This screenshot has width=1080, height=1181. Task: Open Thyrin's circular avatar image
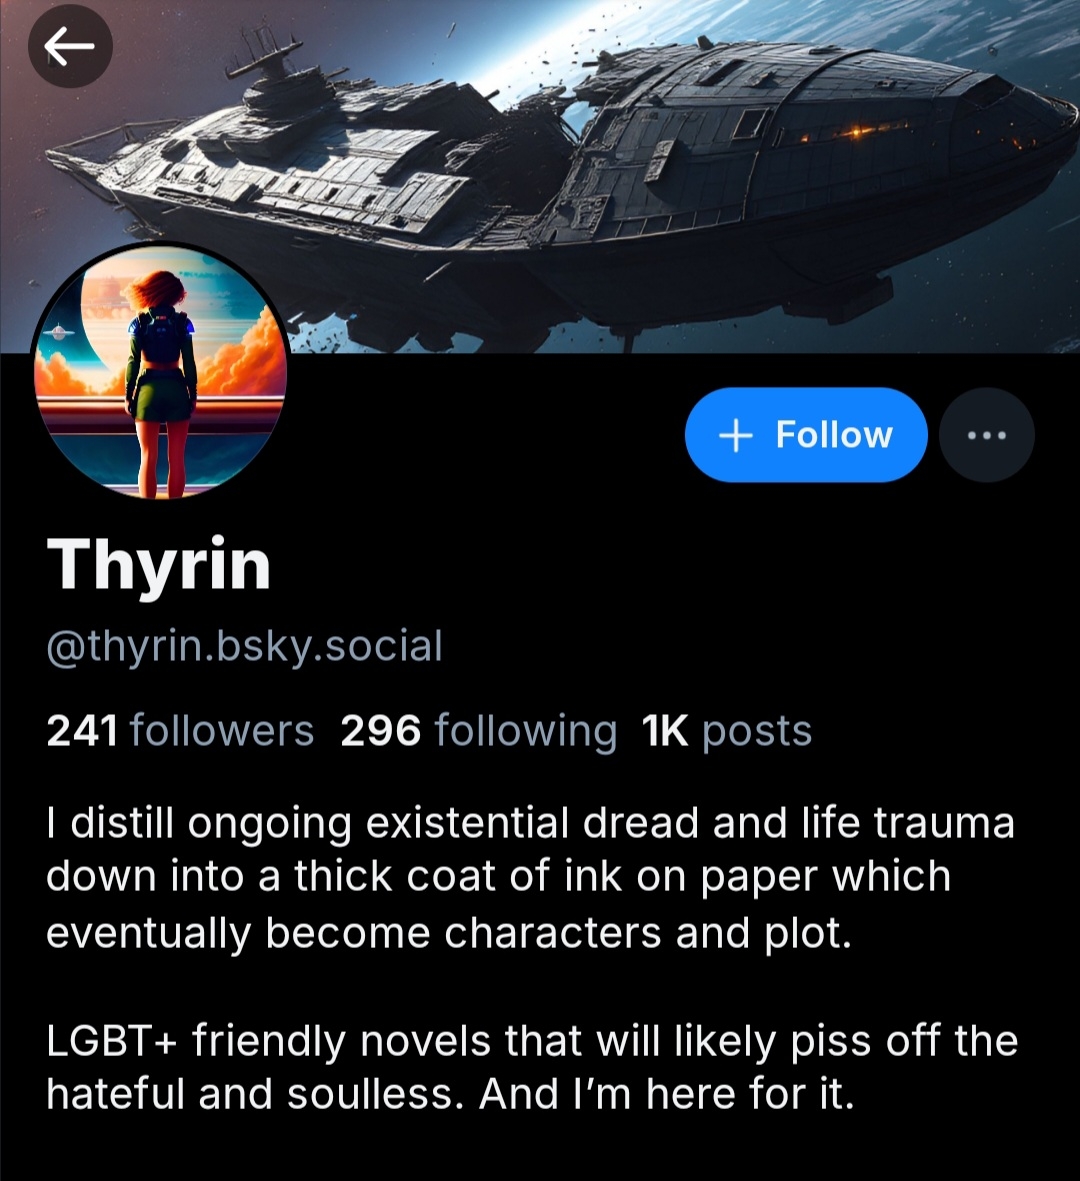[x=160, y=371]
